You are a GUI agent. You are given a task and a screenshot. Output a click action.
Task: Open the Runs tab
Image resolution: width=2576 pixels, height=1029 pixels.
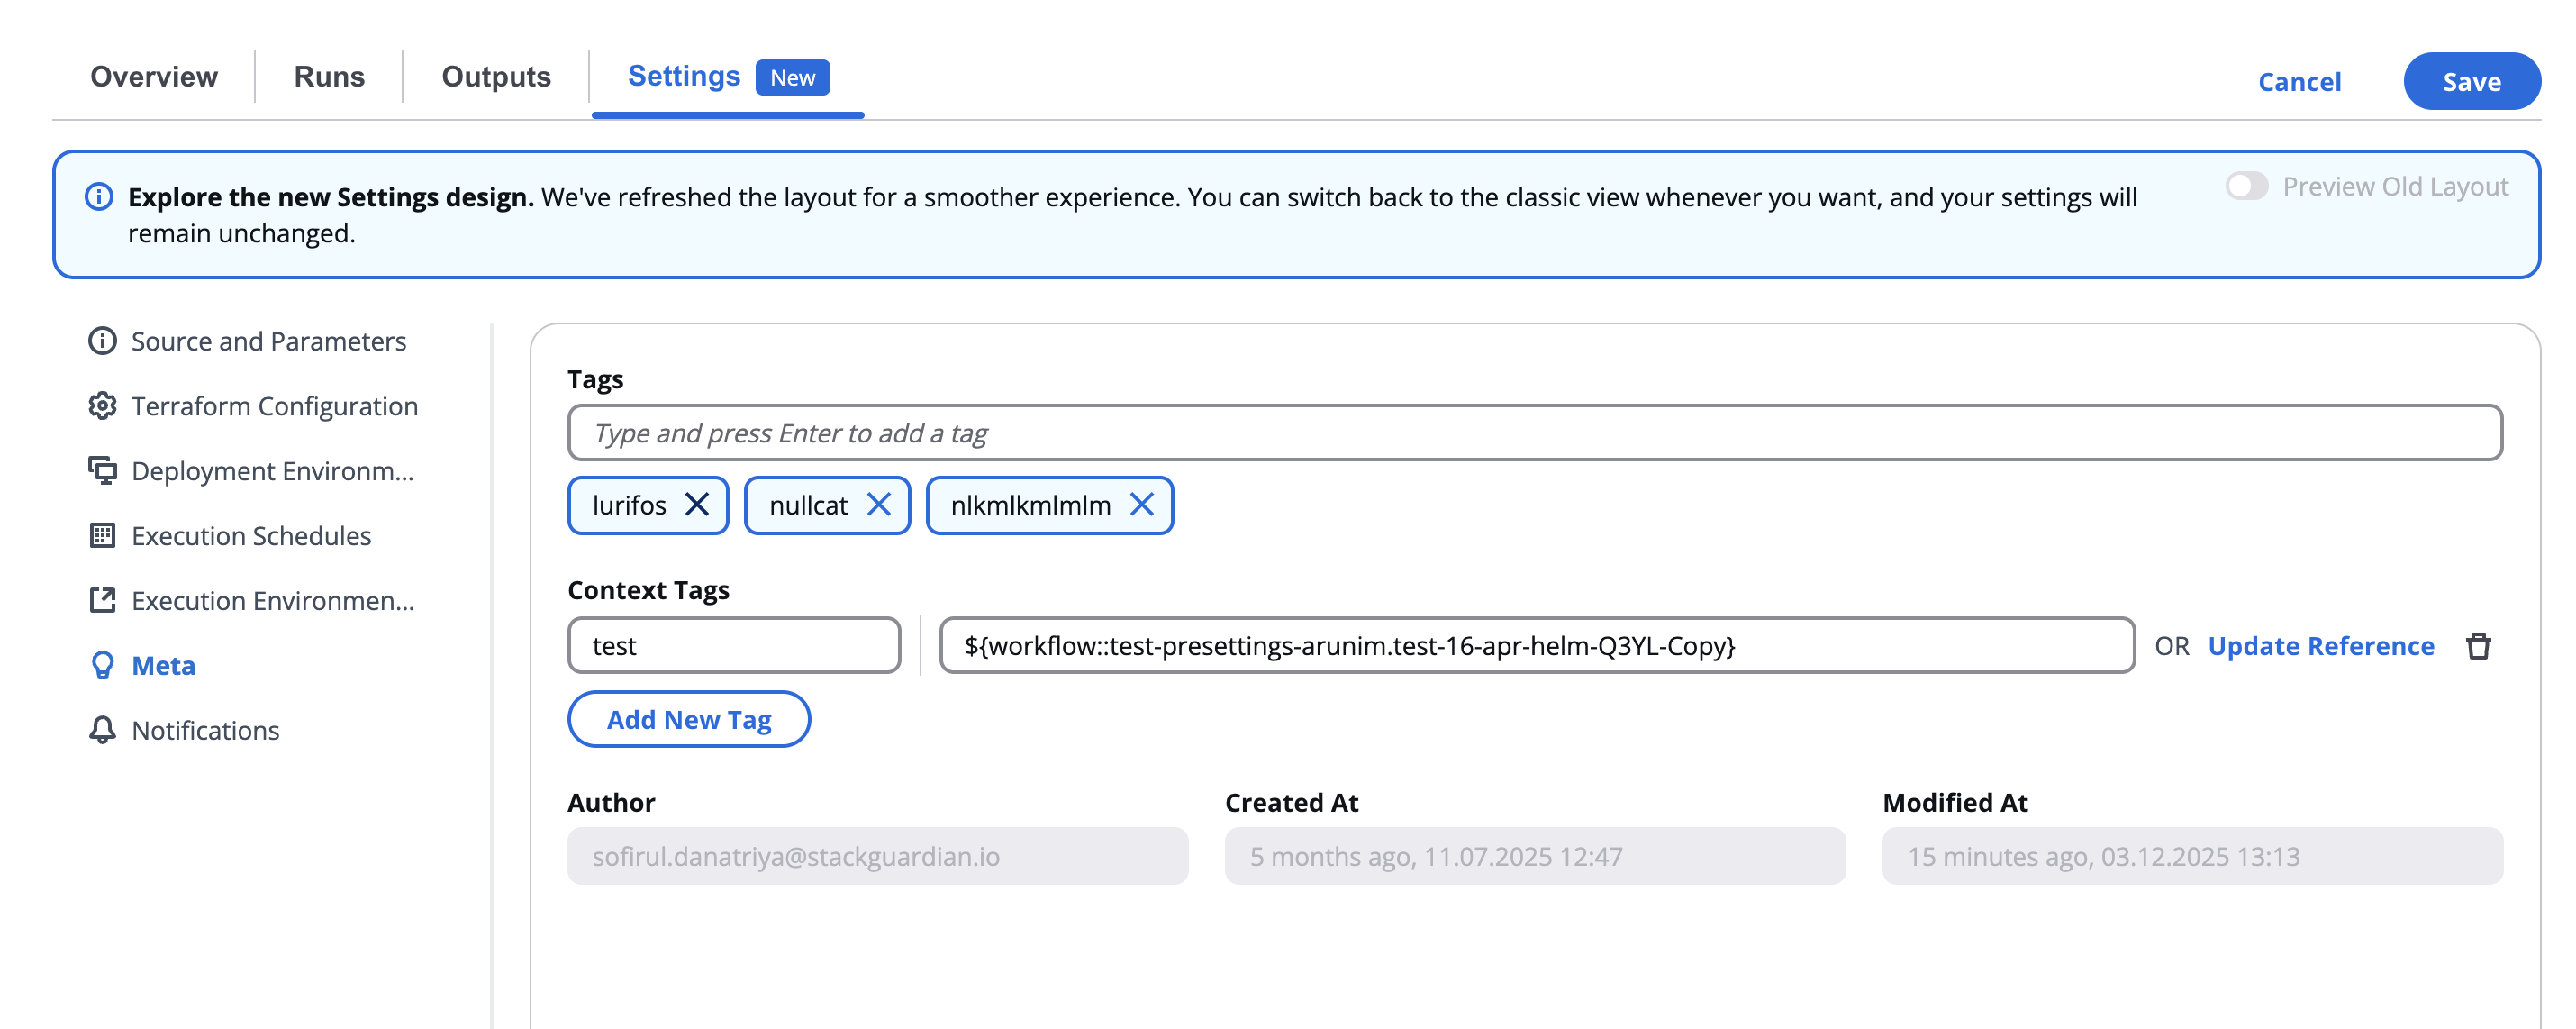pos(329,77)
